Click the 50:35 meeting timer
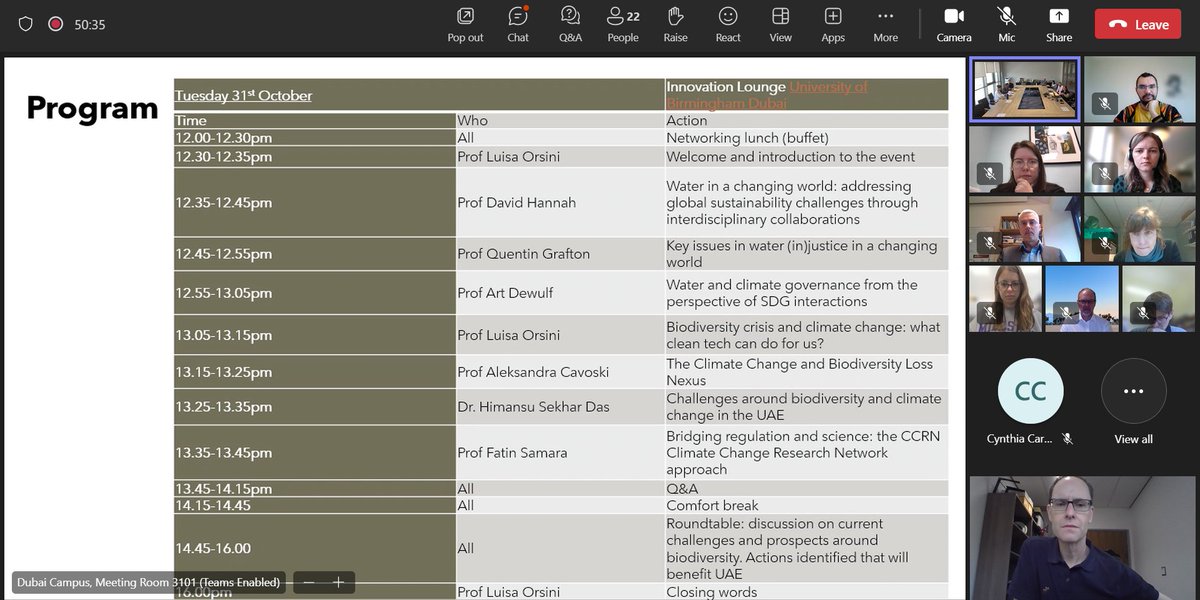The image size is (1200, 600). click(x=90, y=24)
